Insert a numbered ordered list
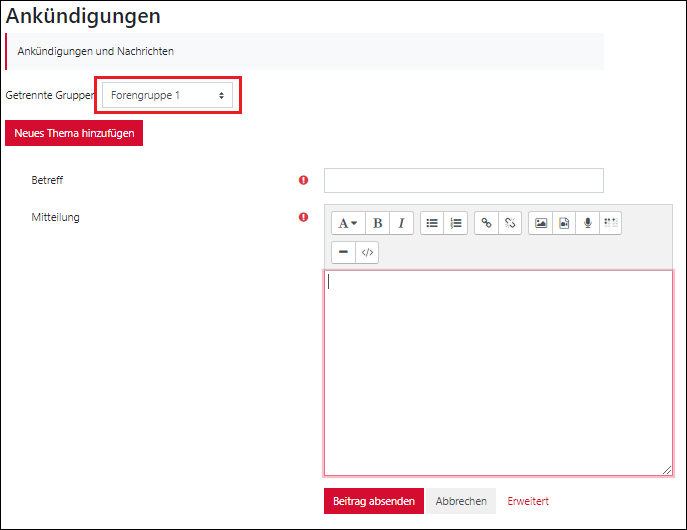The image size is (687, 530). (456, 223)
